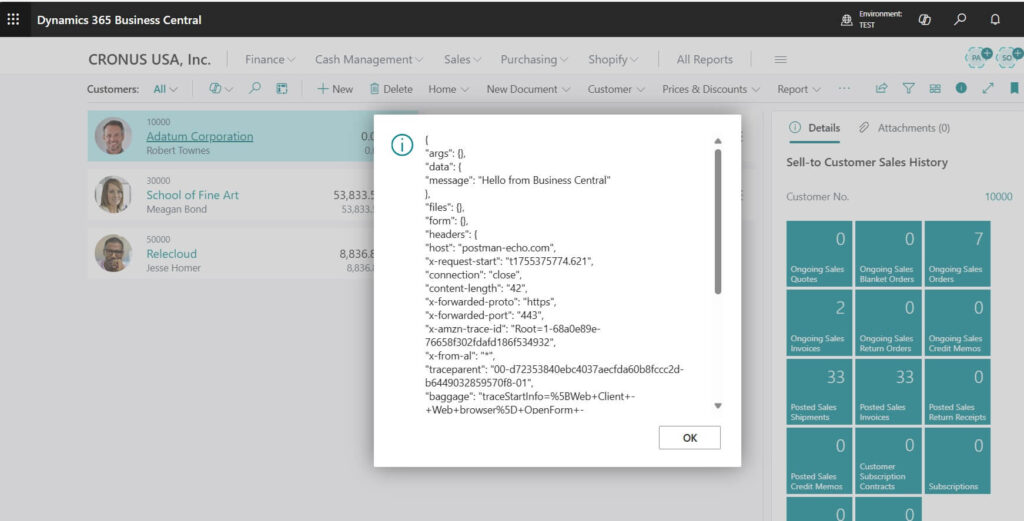This screenshot has height=521, width=1024.
Task: Click the Posted Sales Invoices tile
Action: (x=889, y=391)
